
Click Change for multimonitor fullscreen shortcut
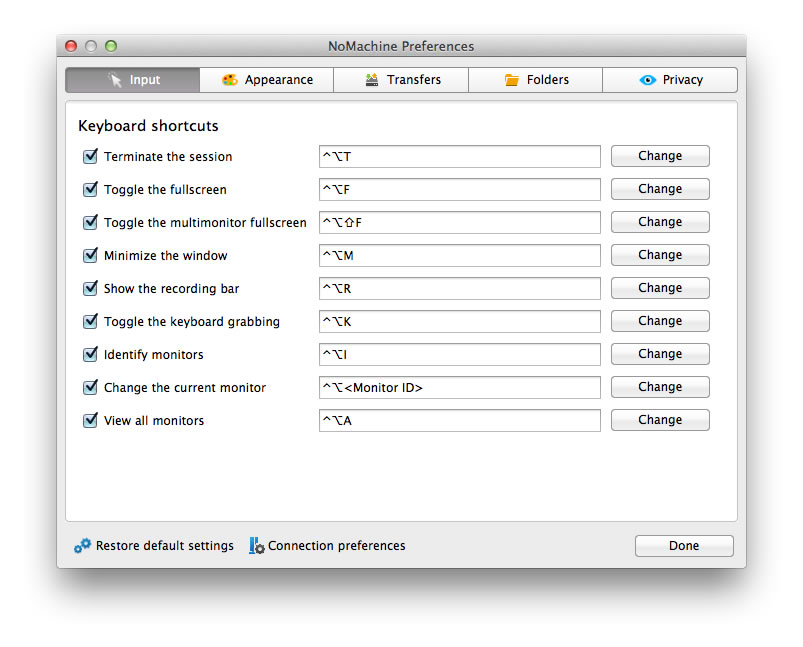660,222
